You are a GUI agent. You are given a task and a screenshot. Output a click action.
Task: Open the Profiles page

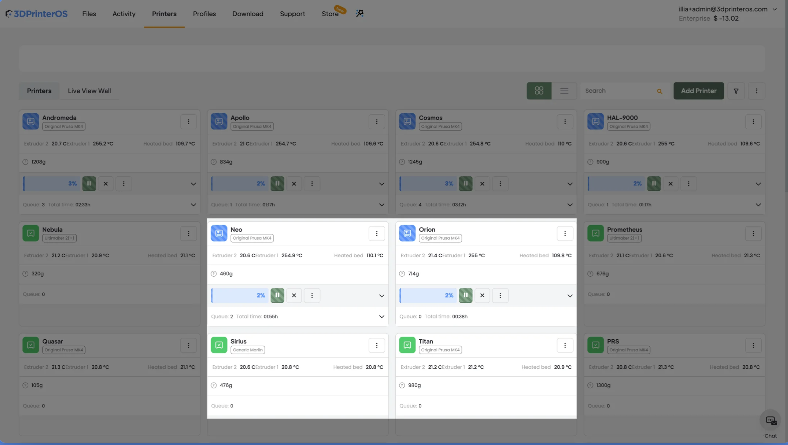click(x=205, y=14)
